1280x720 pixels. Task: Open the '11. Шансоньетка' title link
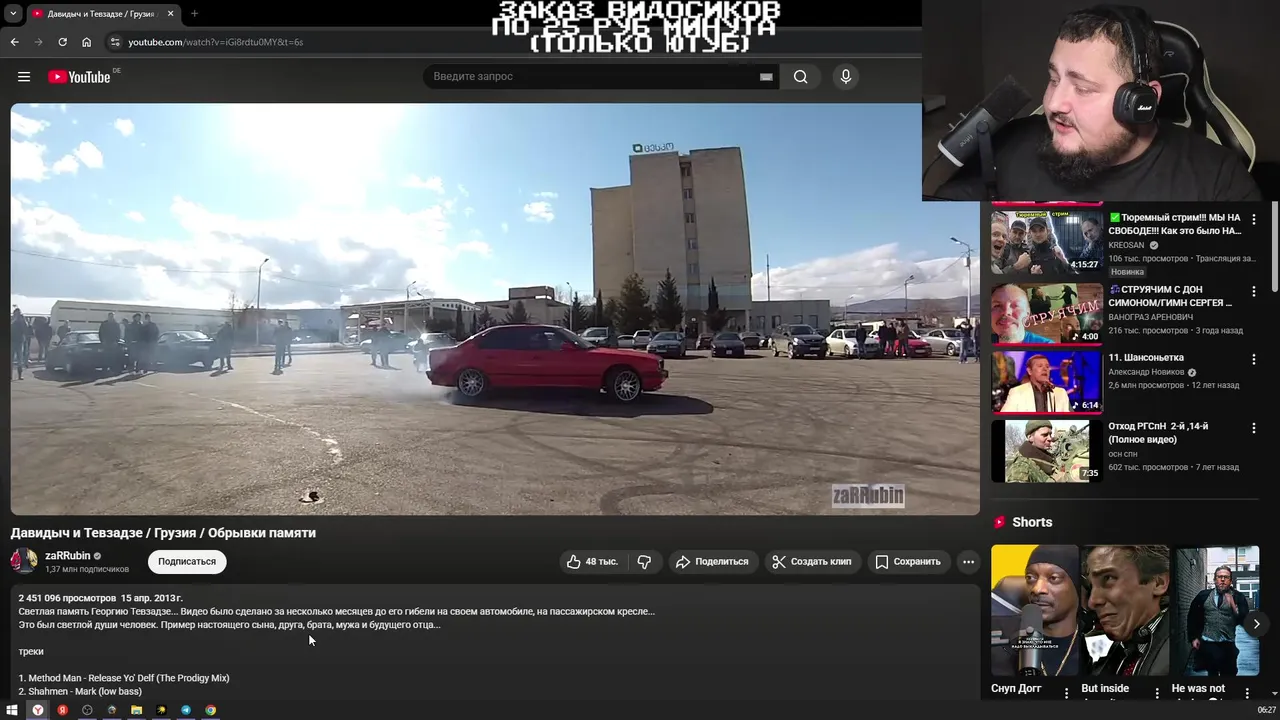[x=1146, y=357]
